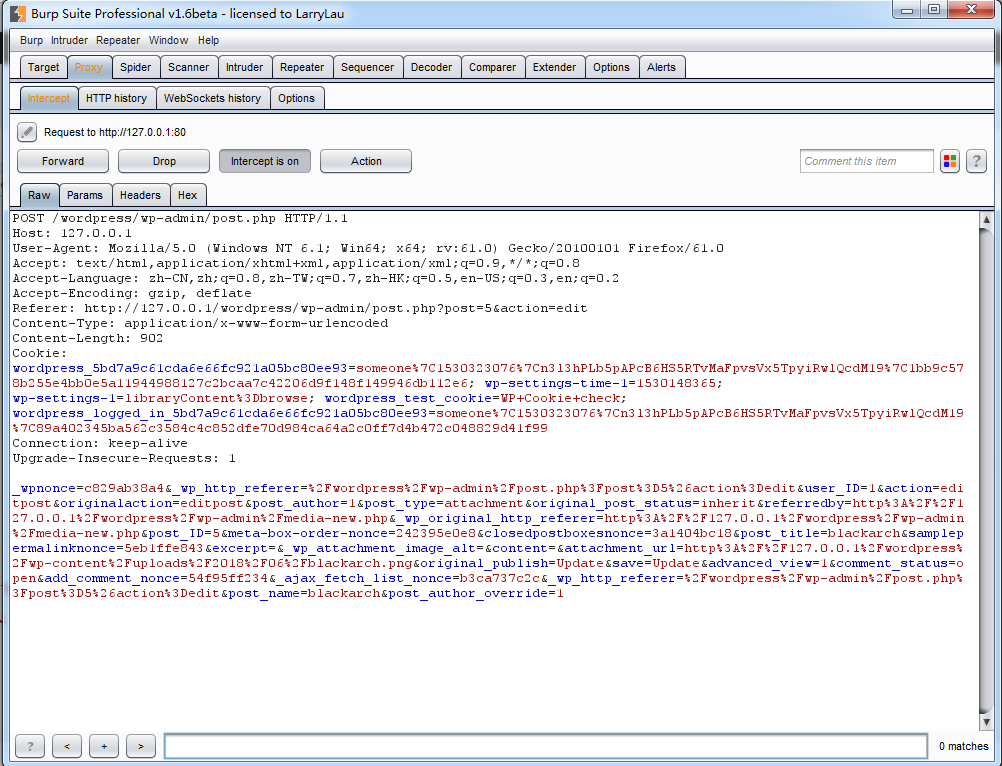Go to next search match

(141, 746)
